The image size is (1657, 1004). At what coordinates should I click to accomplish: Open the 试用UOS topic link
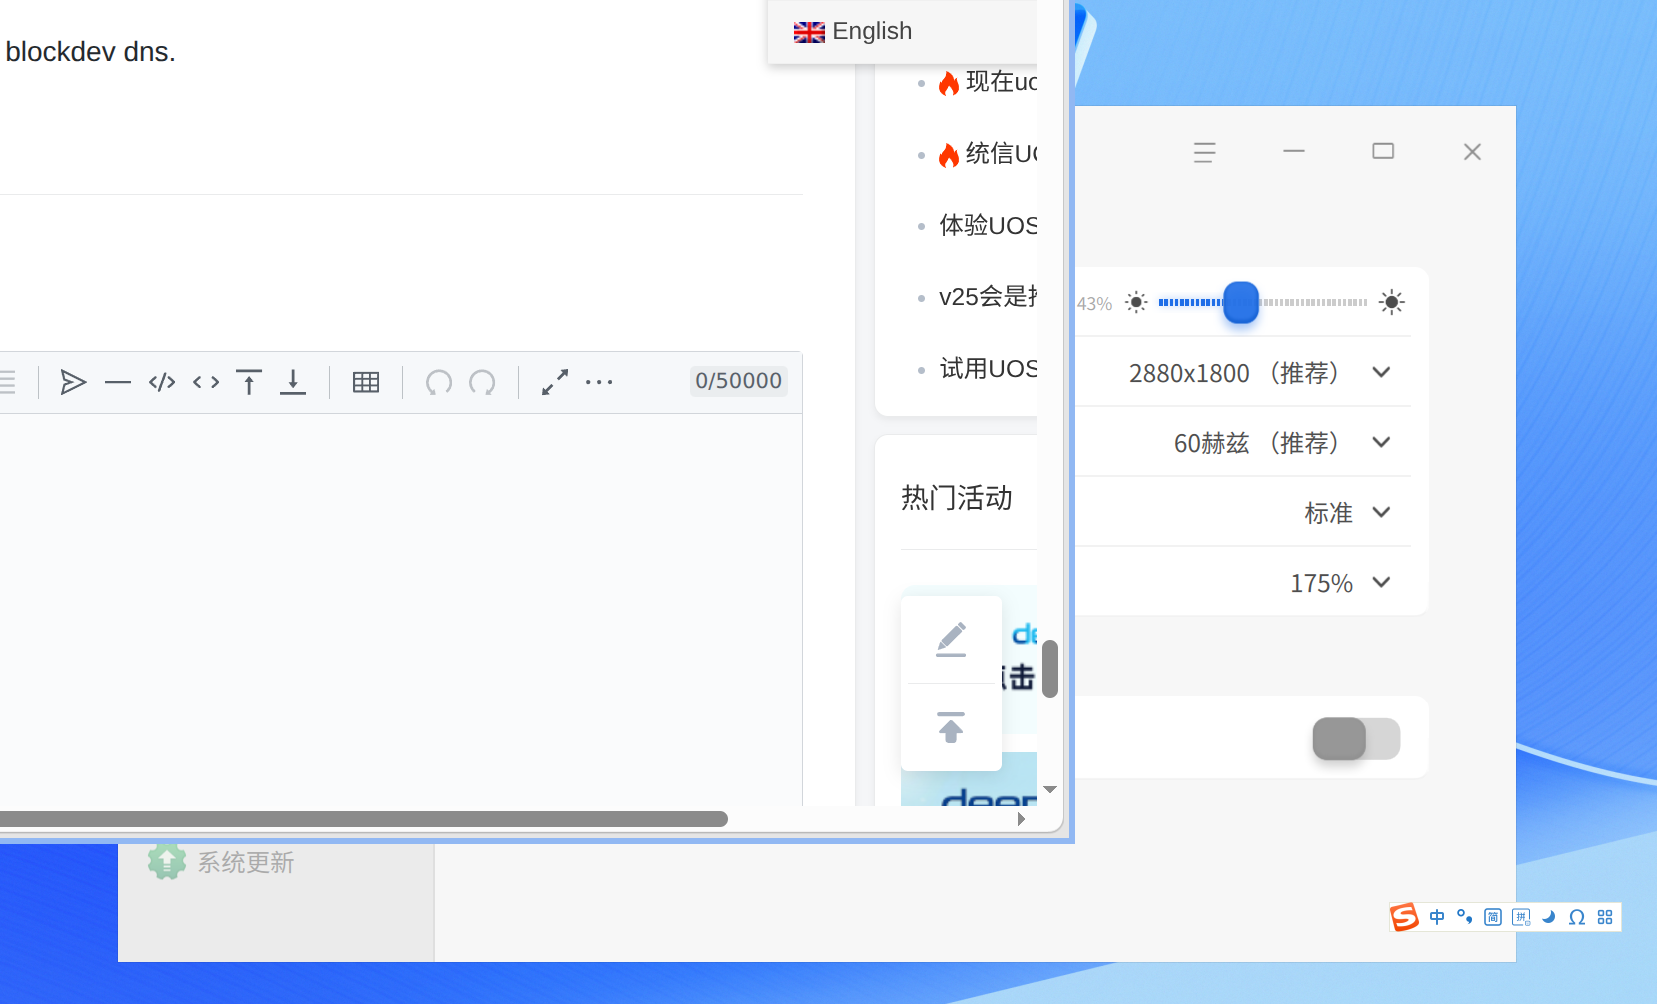tap(988, 369)
